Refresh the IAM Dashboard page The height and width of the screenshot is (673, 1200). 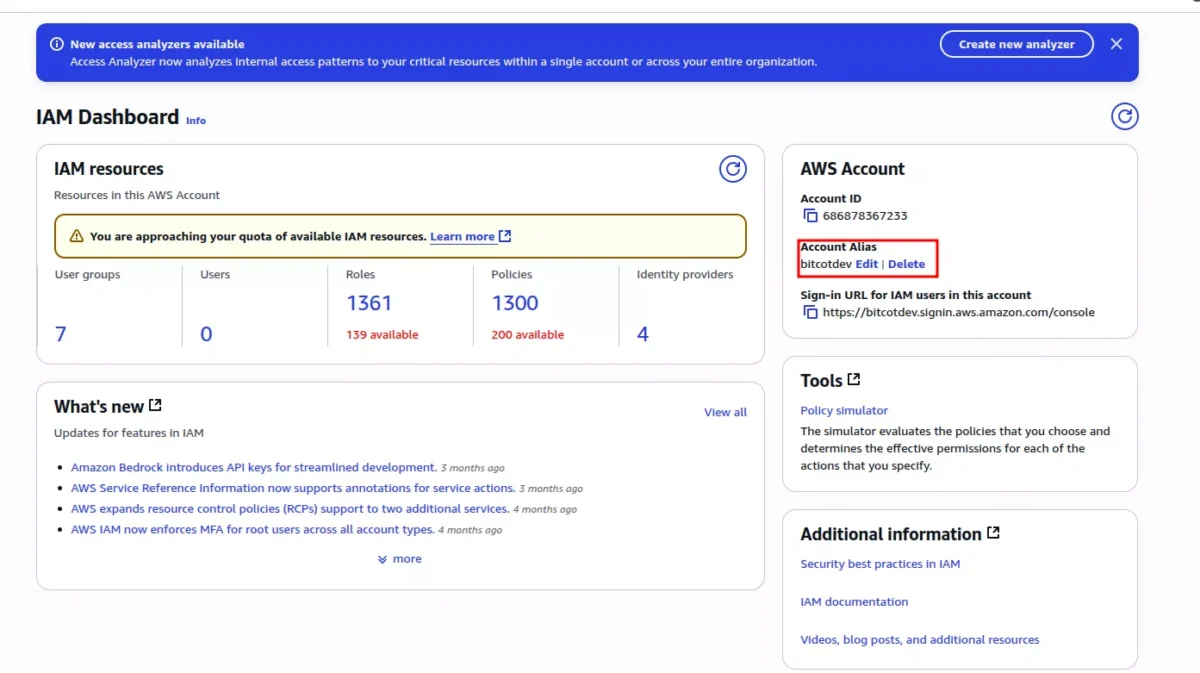1124,117
